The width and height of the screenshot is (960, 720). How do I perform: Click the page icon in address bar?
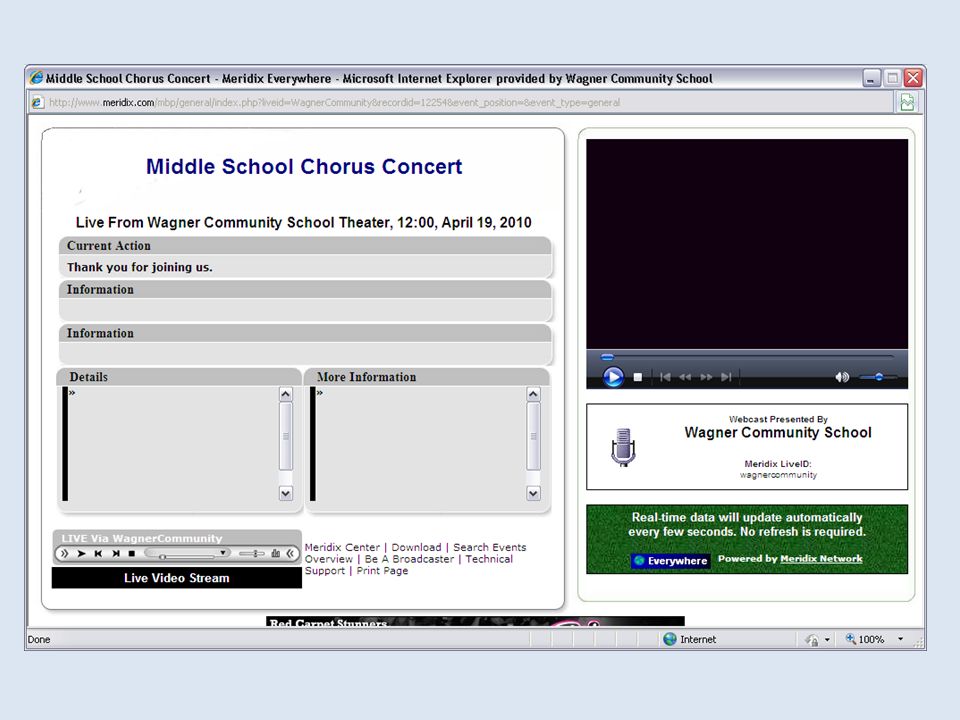37,102
